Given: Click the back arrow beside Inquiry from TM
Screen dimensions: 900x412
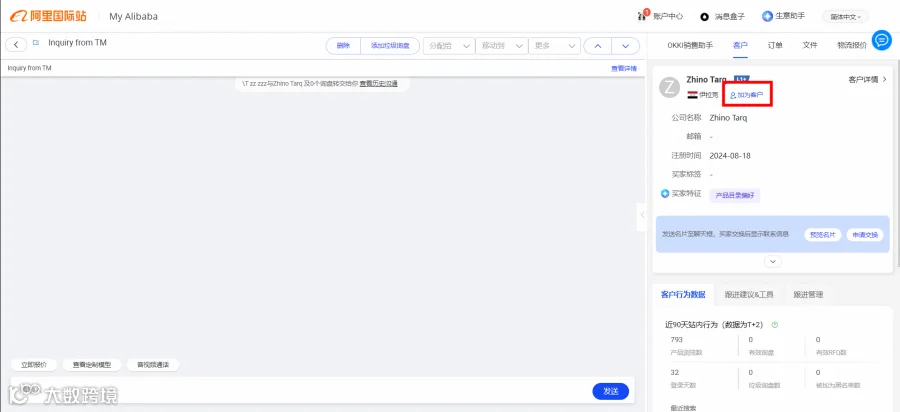Looking at the screenshot, I should (16, 45).
